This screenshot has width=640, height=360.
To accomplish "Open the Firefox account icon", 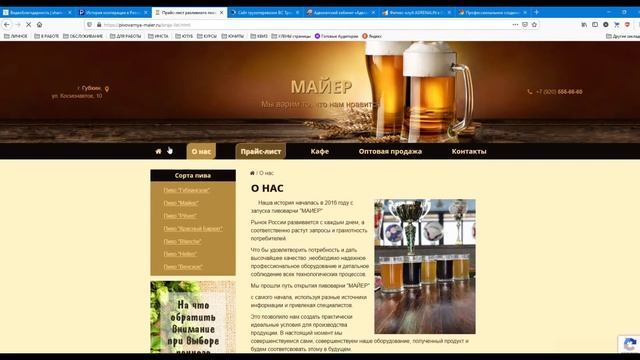I will pyautogui.click(x=606, y=25).
